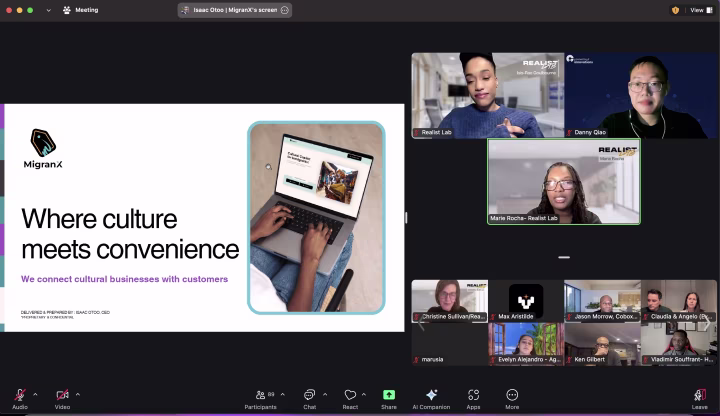Go to next page of participant thumbnails
The width and height of the screenshot is (720, 416).
(x=708, y=323)
